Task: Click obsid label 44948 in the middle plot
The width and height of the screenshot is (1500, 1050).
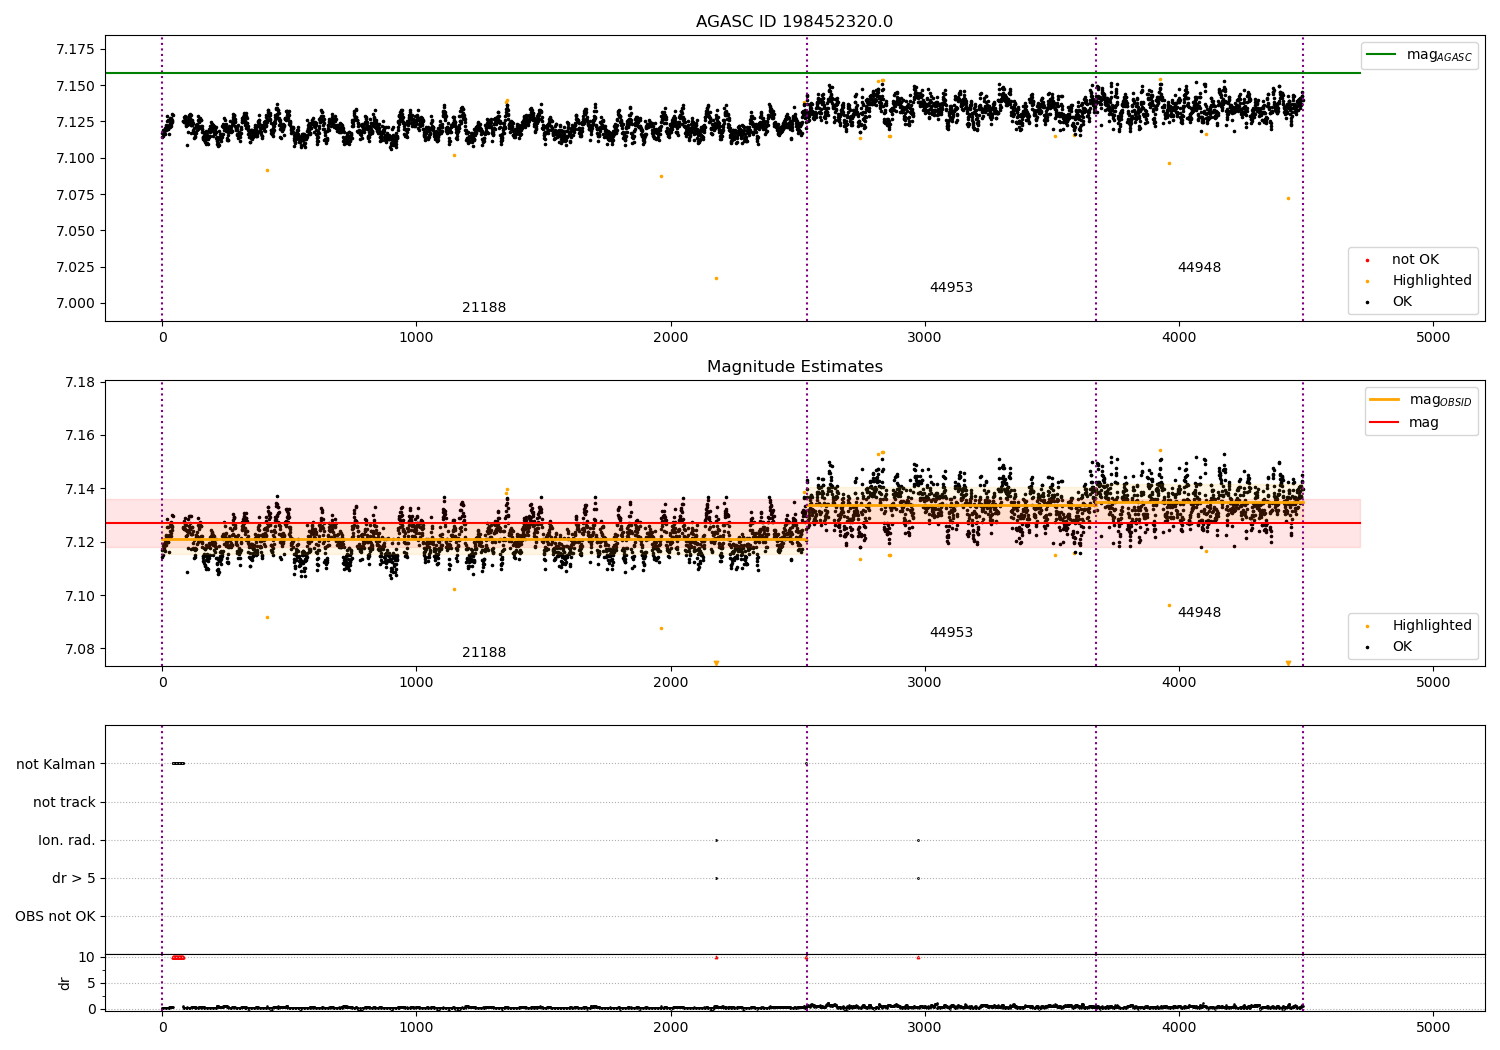Action: click(x=1199, y=613)
